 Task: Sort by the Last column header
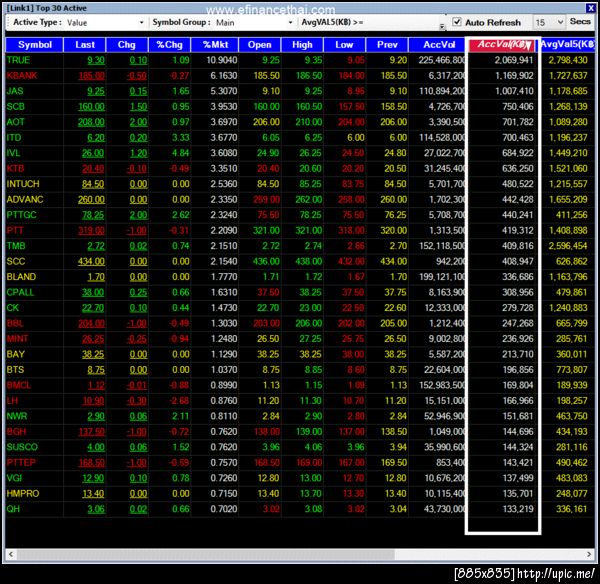coord(85,45)
